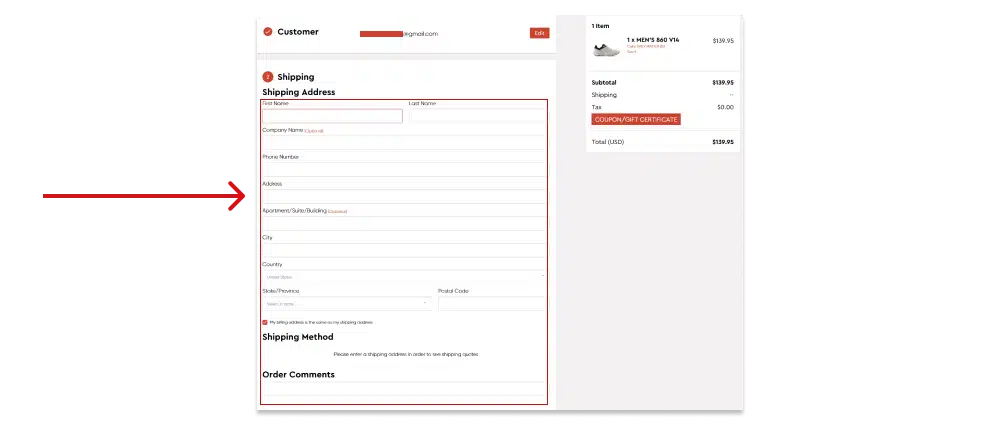This screenshot has height=425, width=1000.
Task: Click the MEN'S 860 V14 product name
Action: pos(652,40)
